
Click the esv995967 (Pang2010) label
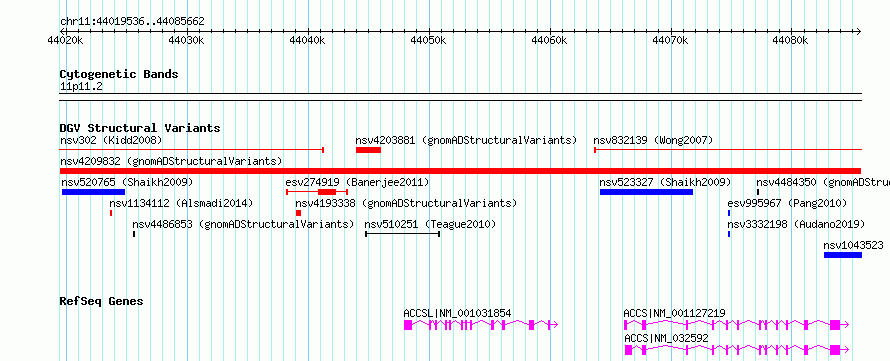(x=787, y=203)
